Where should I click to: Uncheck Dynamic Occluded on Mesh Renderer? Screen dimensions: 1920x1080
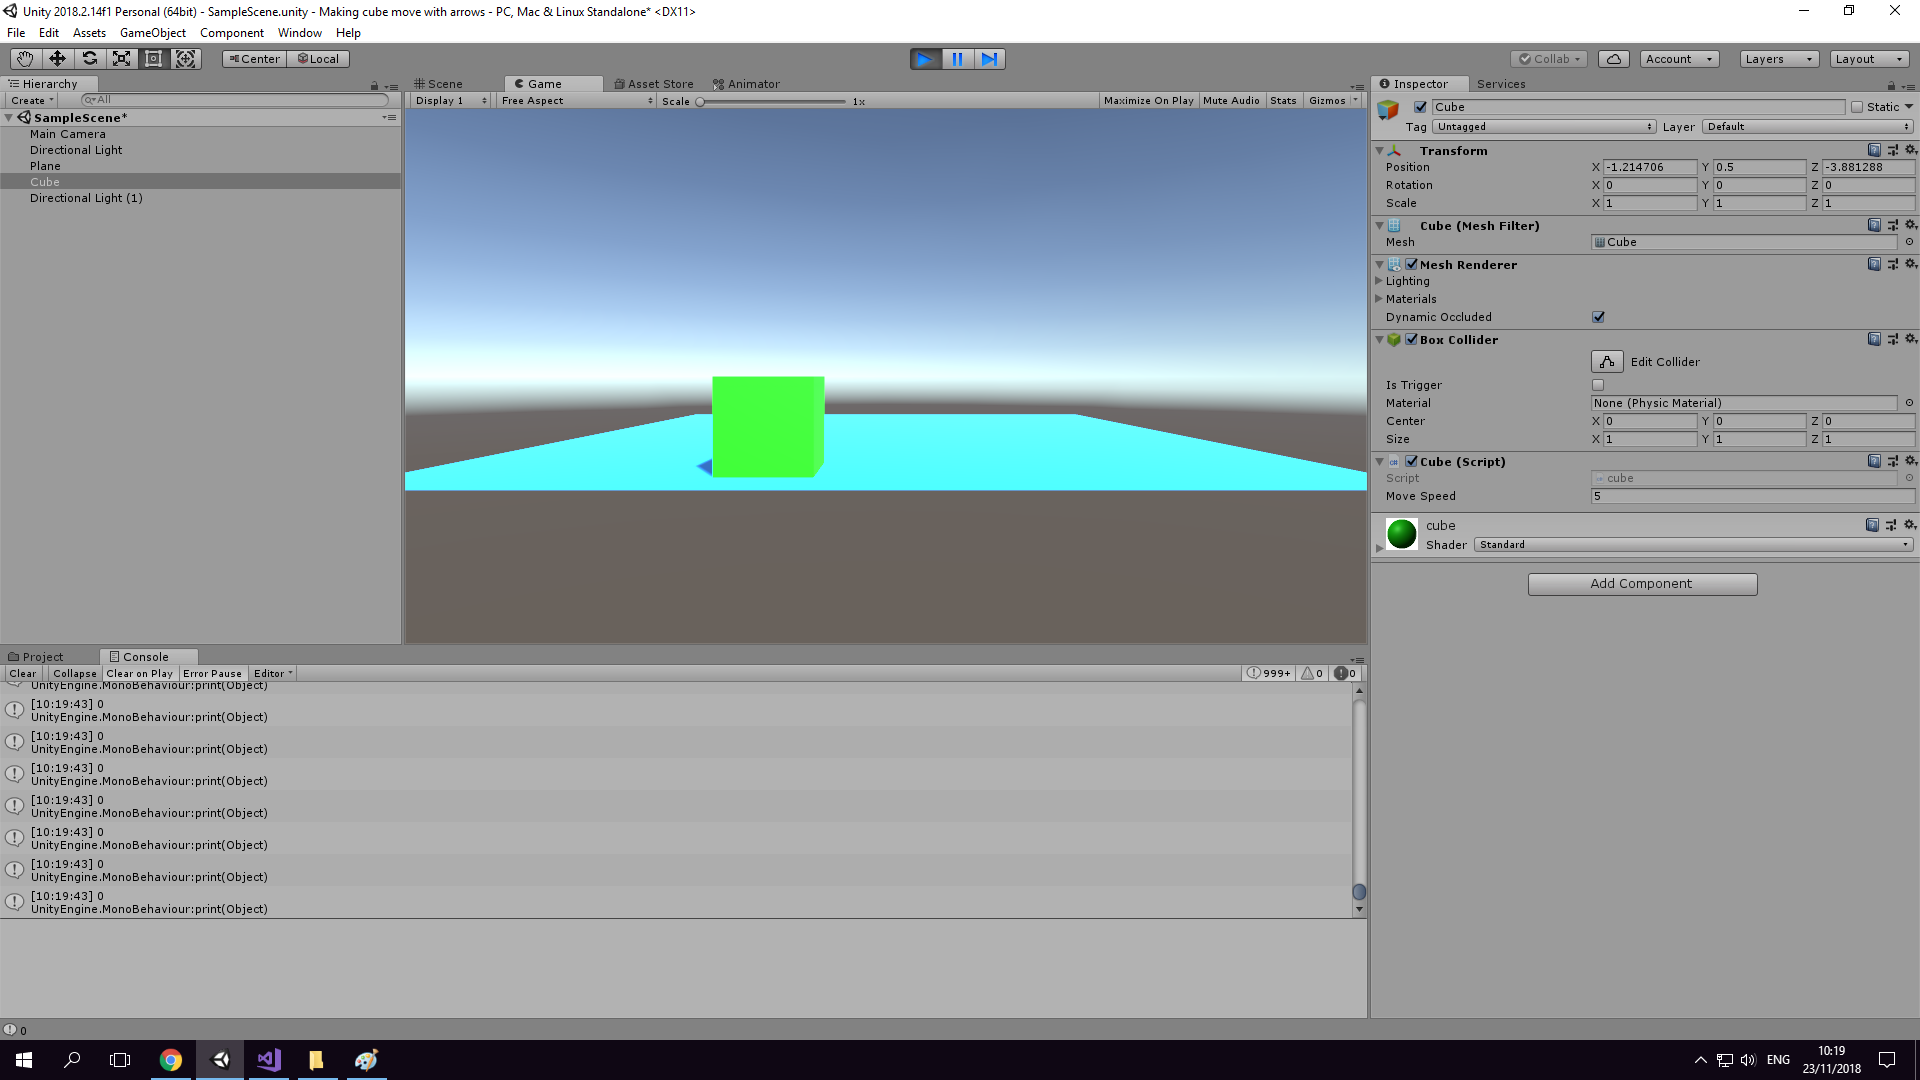[x=1597, y=317]
